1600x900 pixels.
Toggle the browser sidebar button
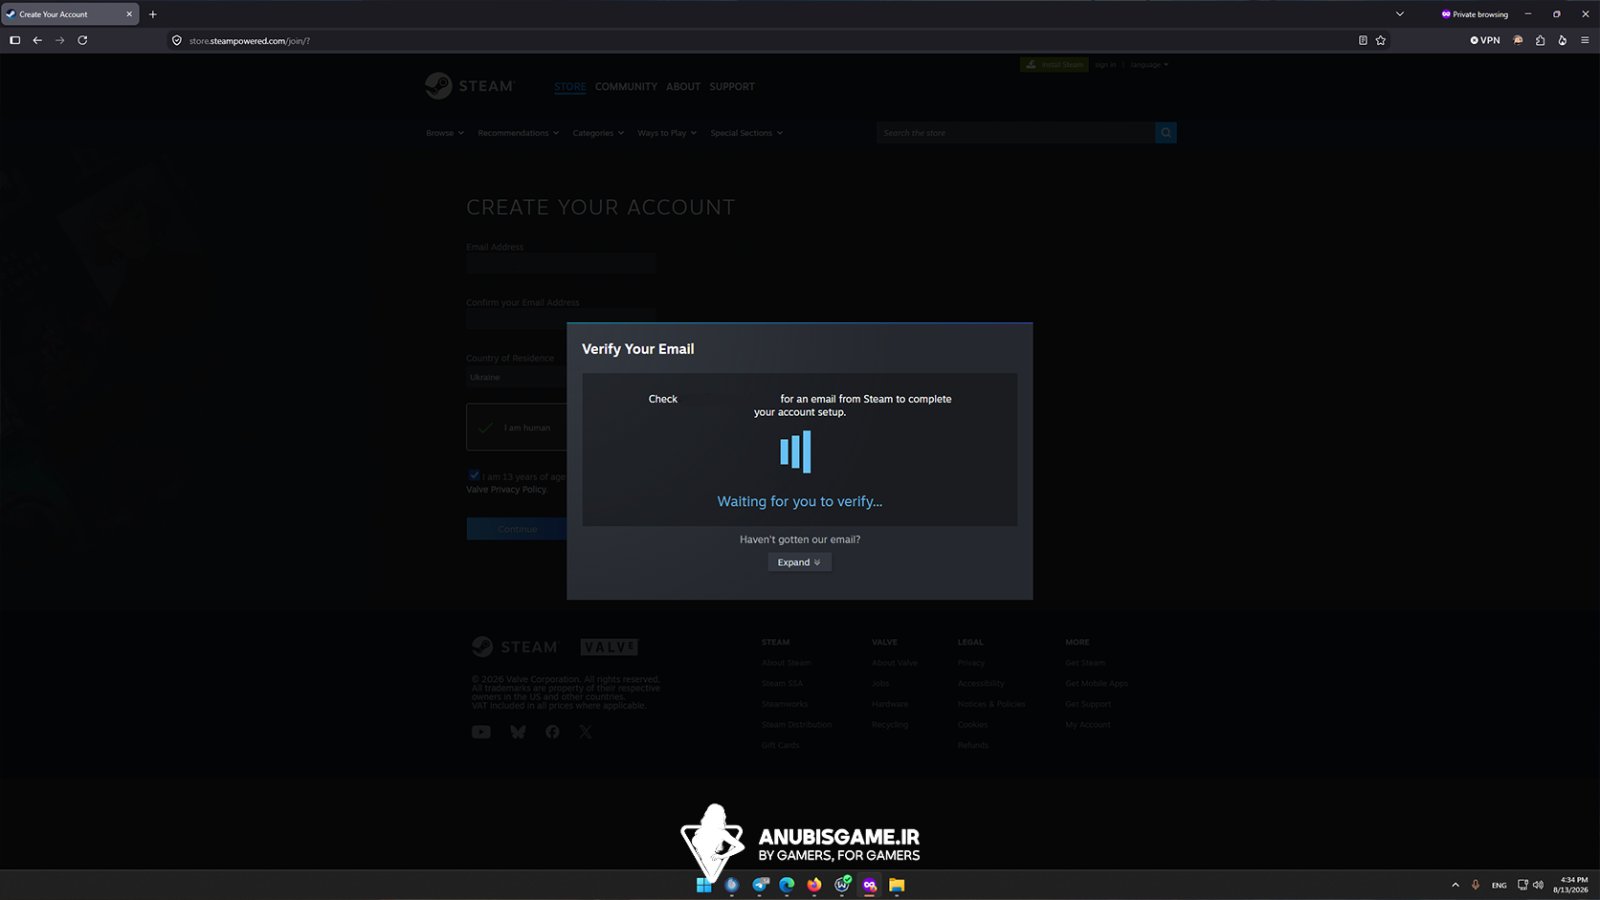(15, 40)
